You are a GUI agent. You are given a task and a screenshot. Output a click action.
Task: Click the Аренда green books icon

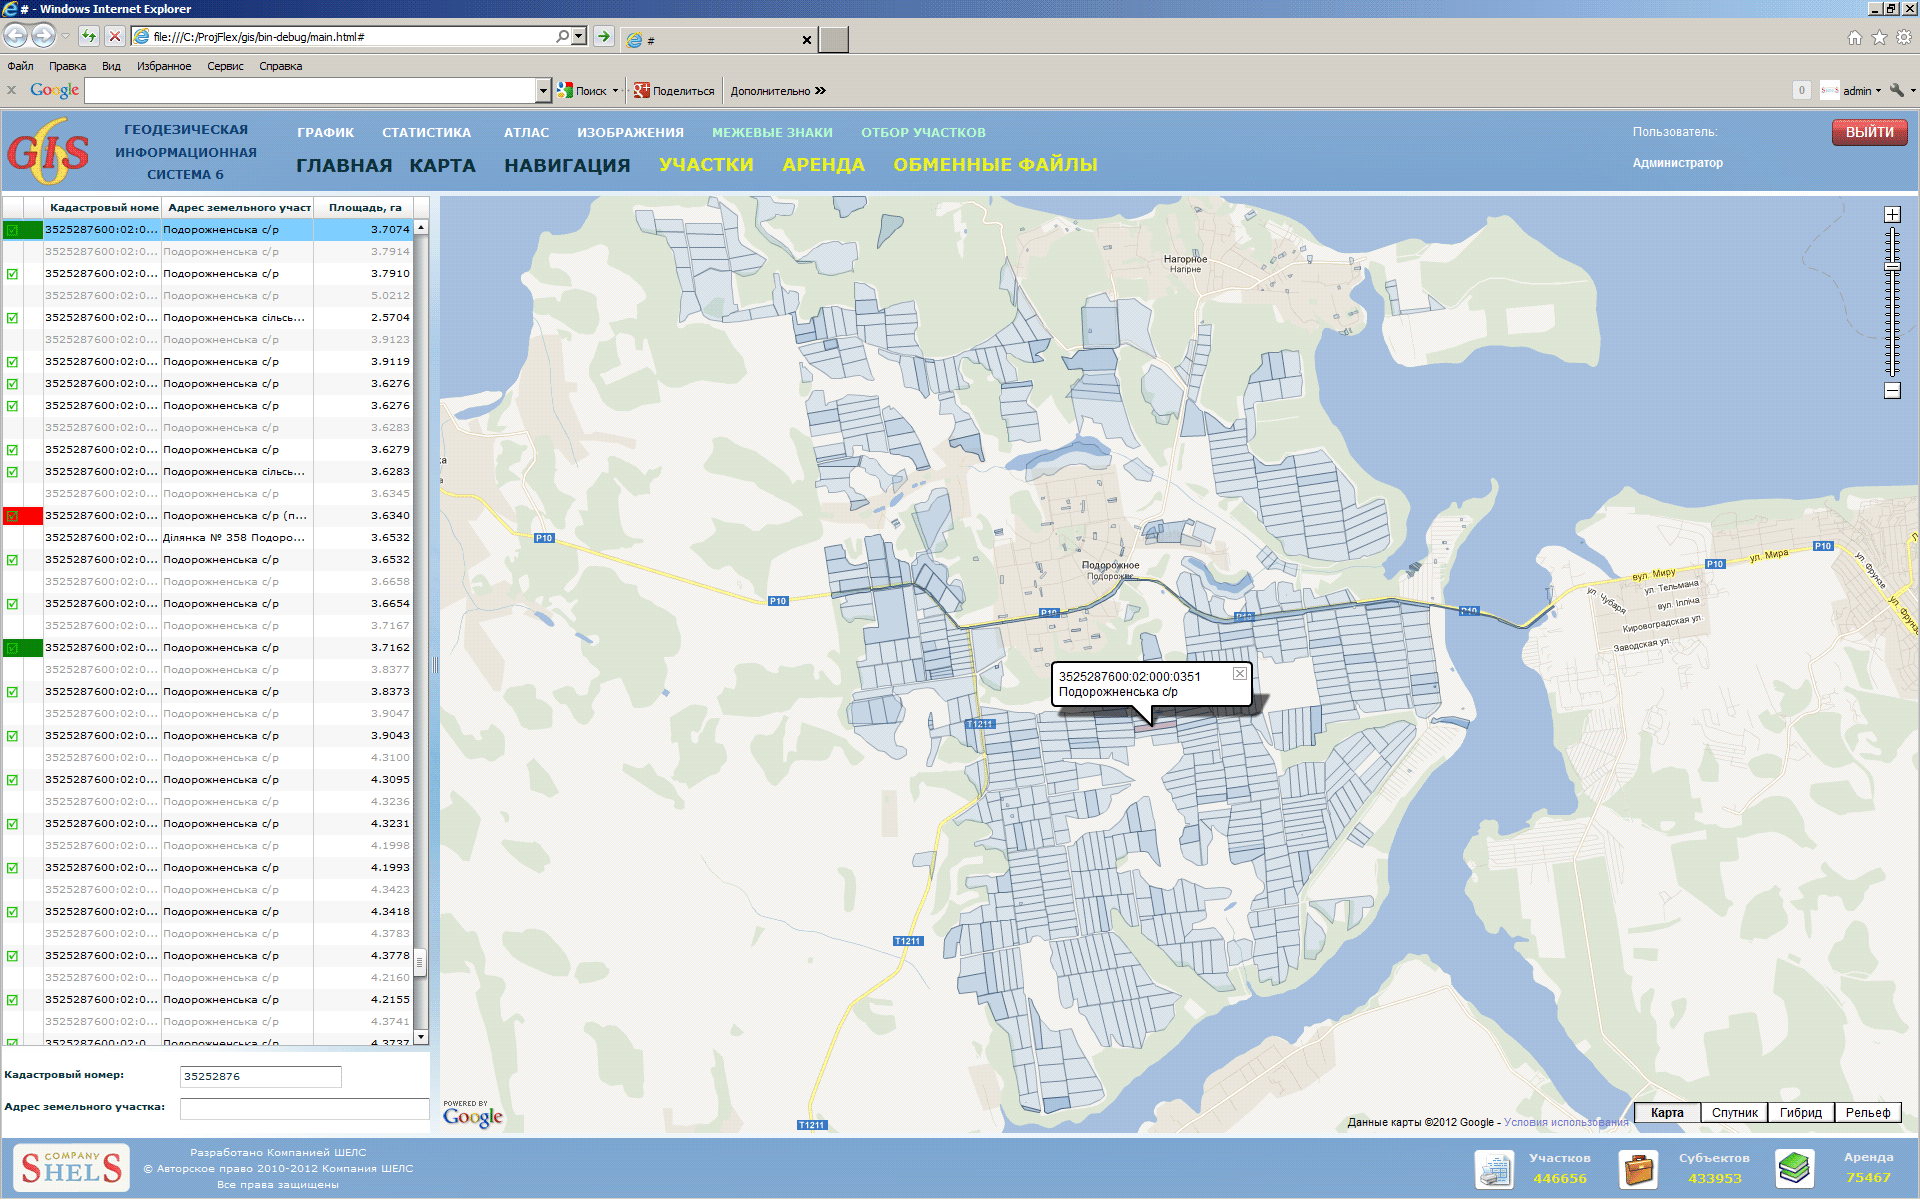point(1794,1167)
